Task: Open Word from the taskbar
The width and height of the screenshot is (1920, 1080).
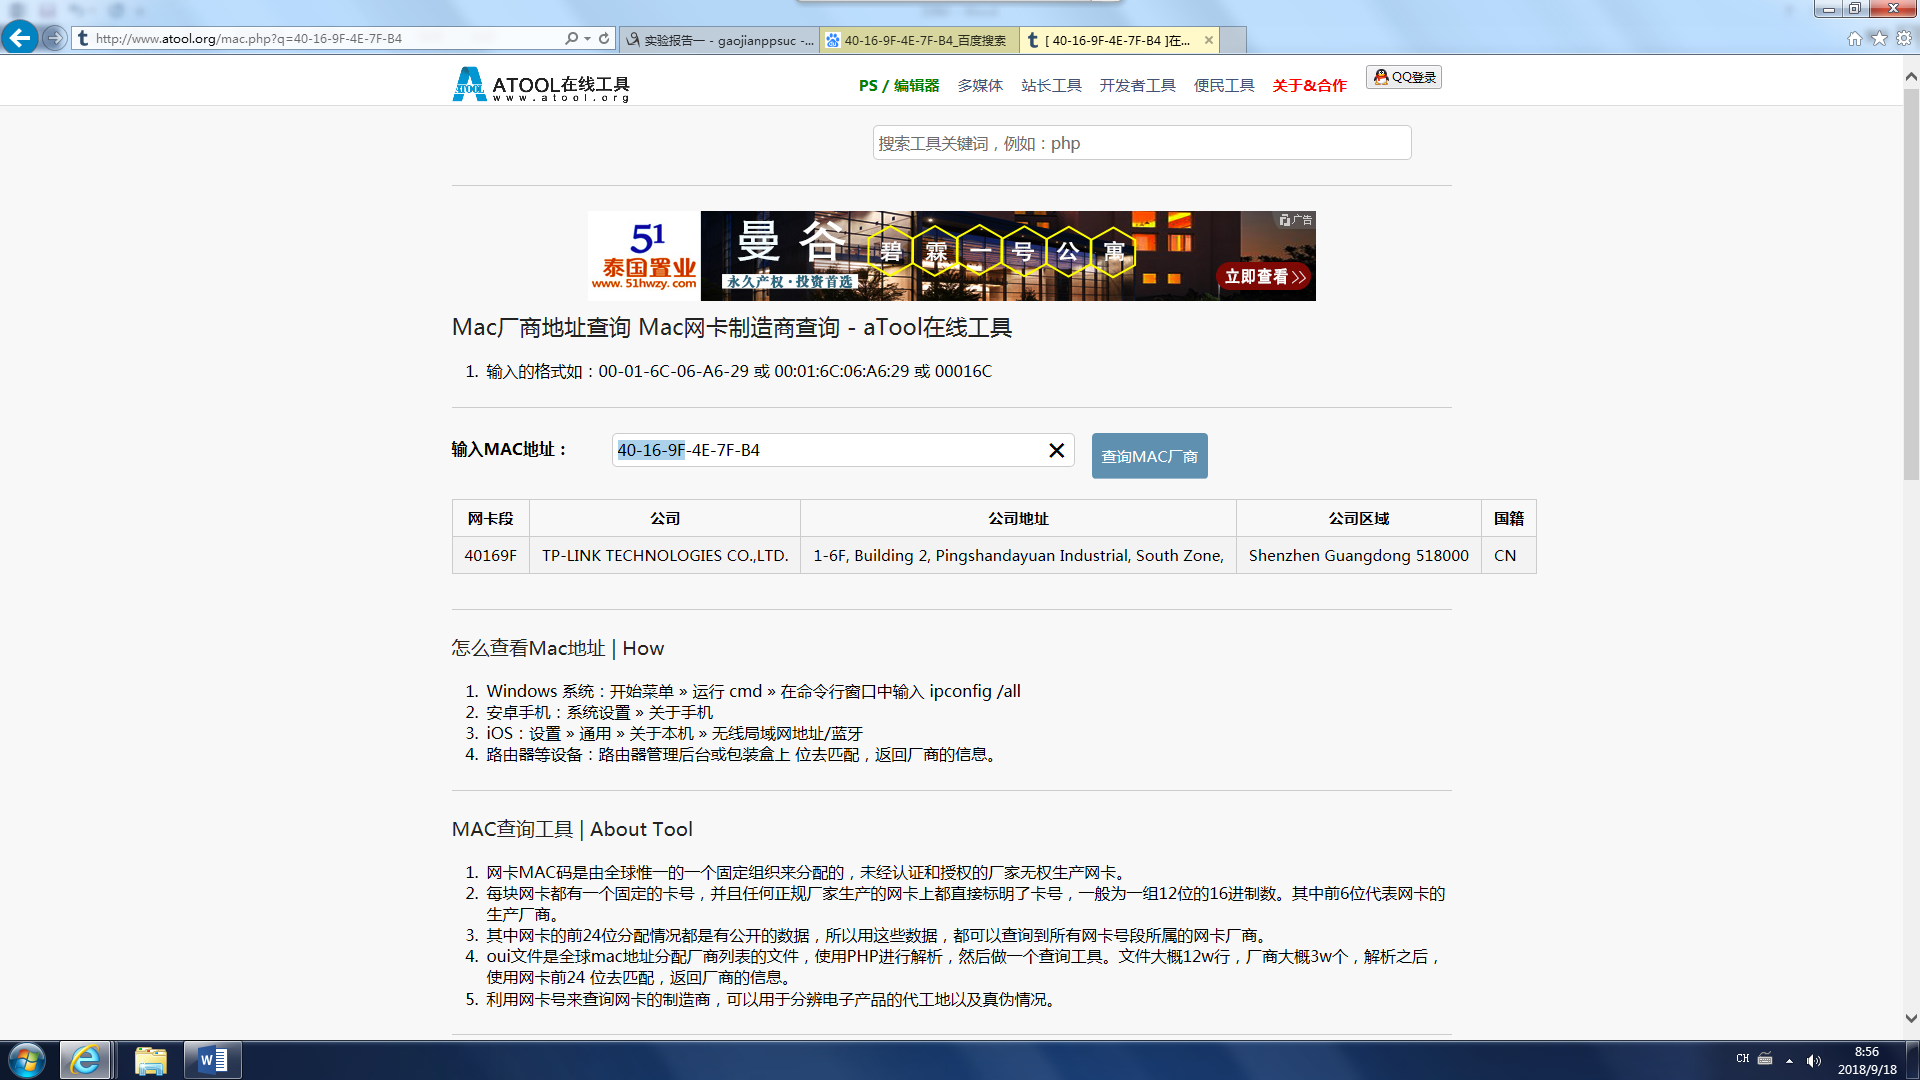Action: pyautogui.click(x=213, y=1060)
